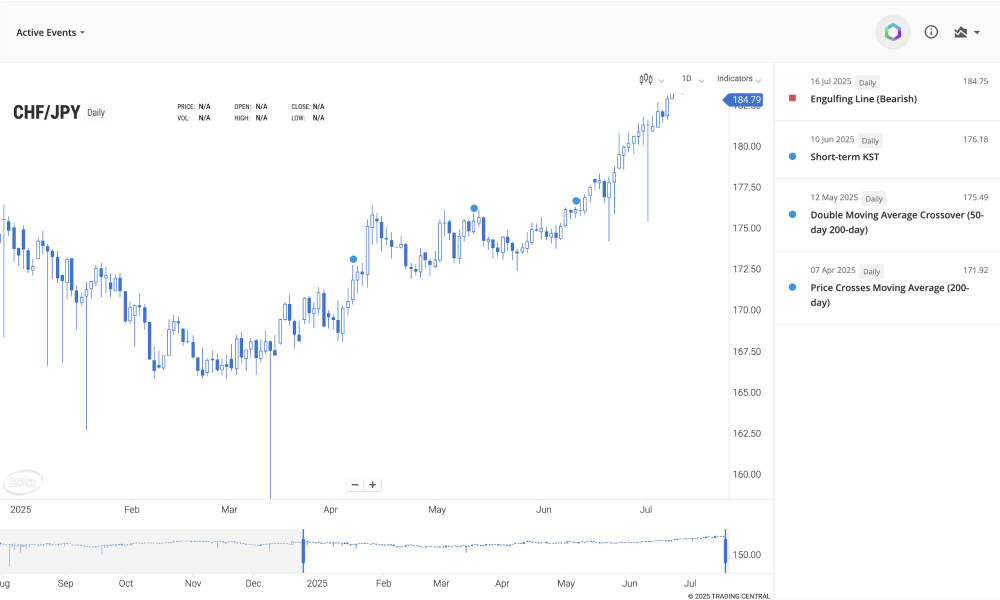
Task: Click the colorful hexagon Trading Central logo
Action: click(892, 31)
